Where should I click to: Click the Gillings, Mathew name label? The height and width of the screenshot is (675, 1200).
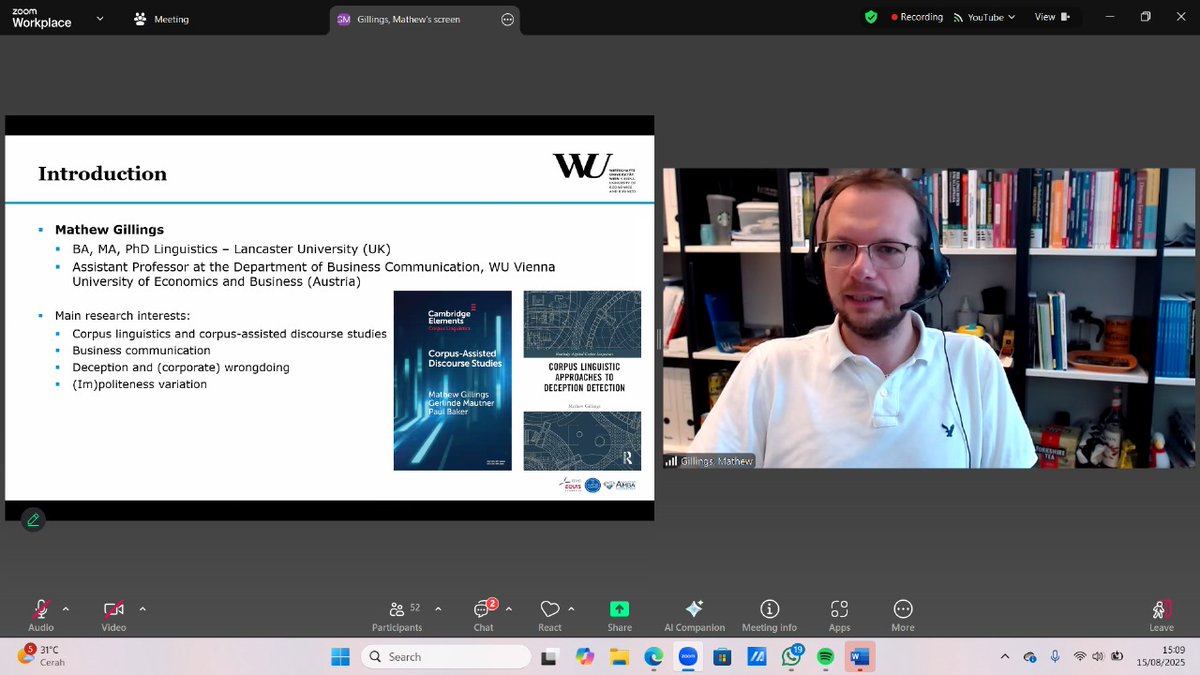coord(709,461)
